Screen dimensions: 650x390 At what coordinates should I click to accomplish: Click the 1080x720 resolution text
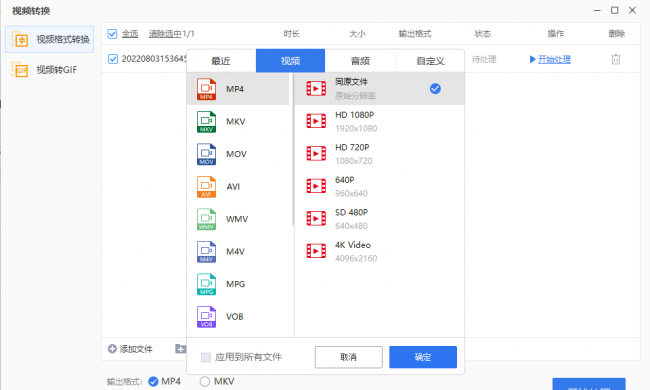pyautogui.click(x=354, y=161)
